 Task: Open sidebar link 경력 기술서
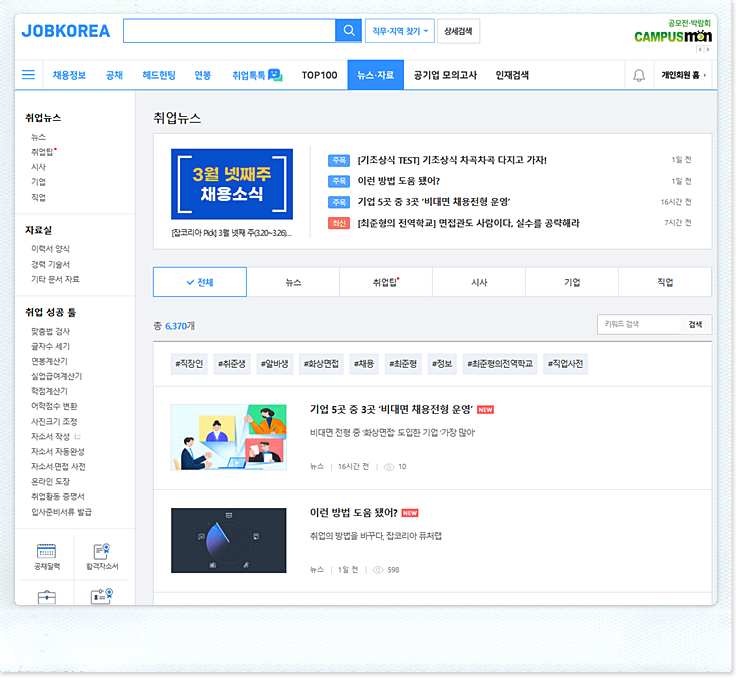tap(50, 264)
